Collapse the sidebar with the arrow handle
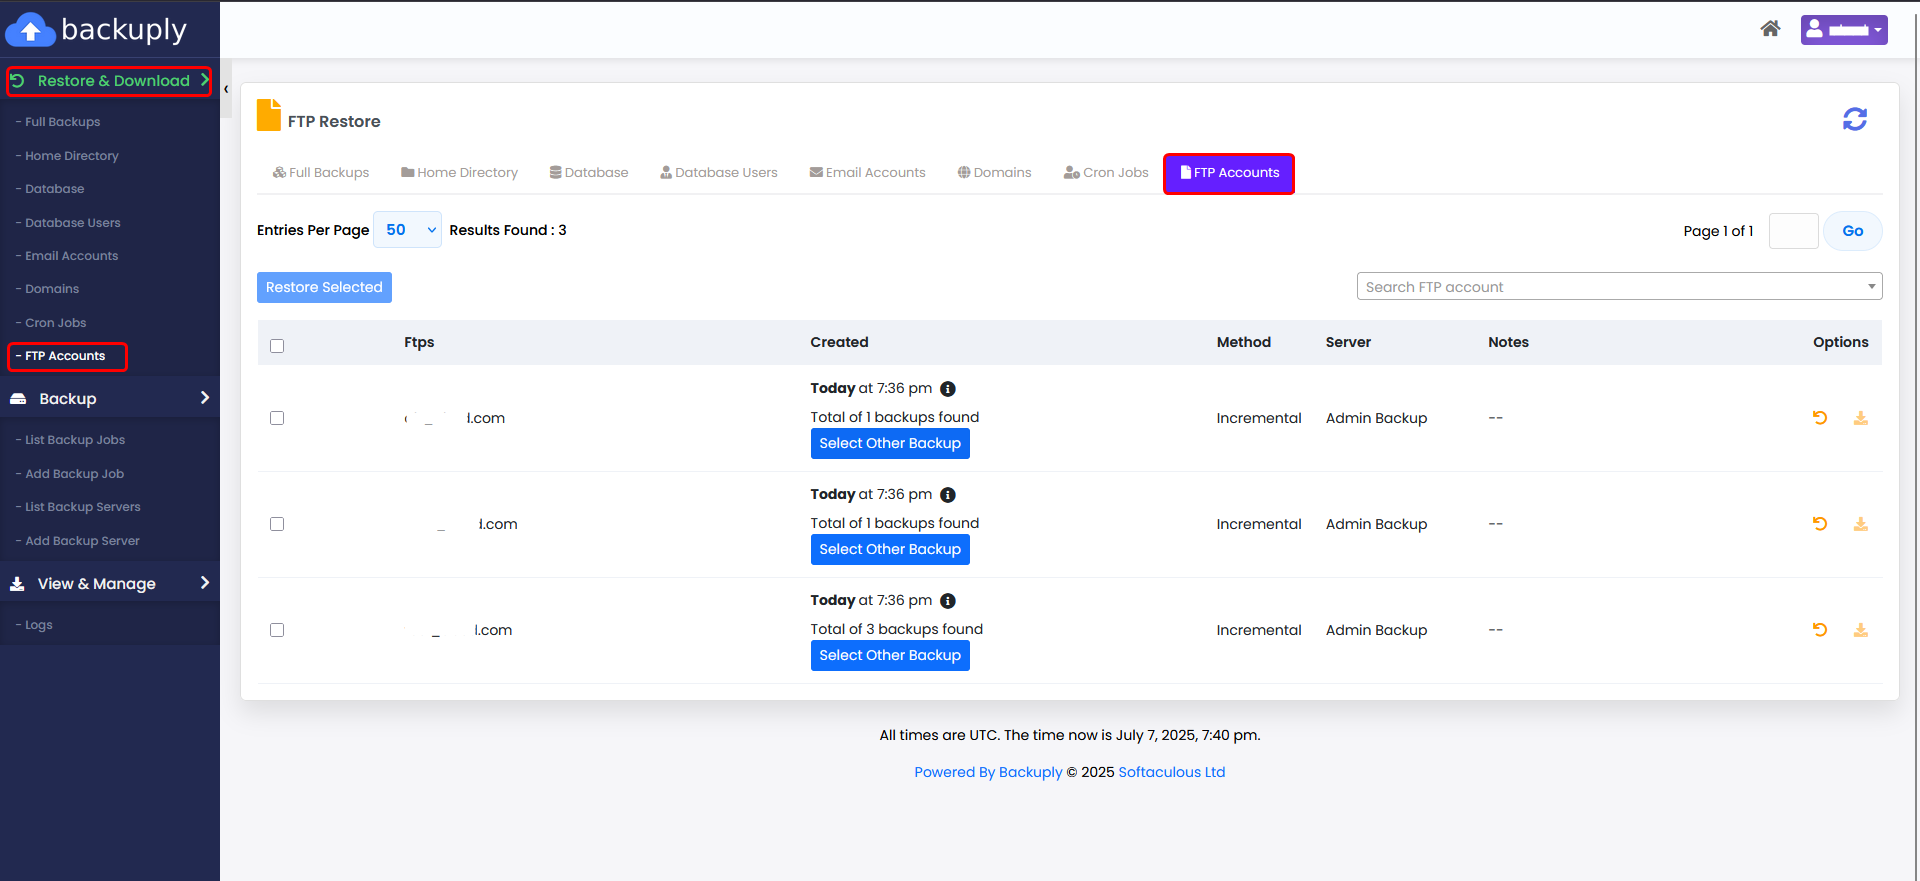 click(226, 89)
